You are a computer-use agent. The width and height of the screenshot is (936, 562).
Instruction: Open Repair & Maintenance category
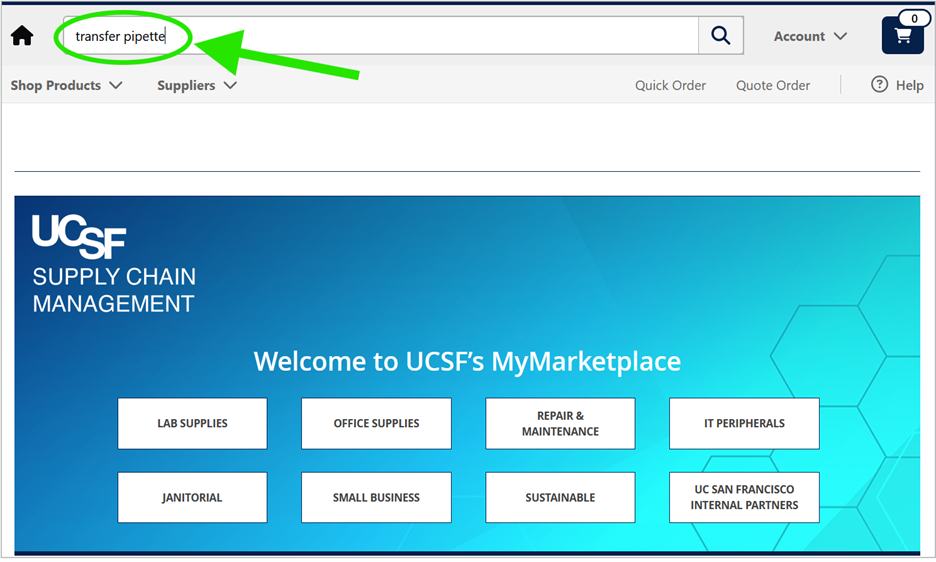click(x=560, y=423)
